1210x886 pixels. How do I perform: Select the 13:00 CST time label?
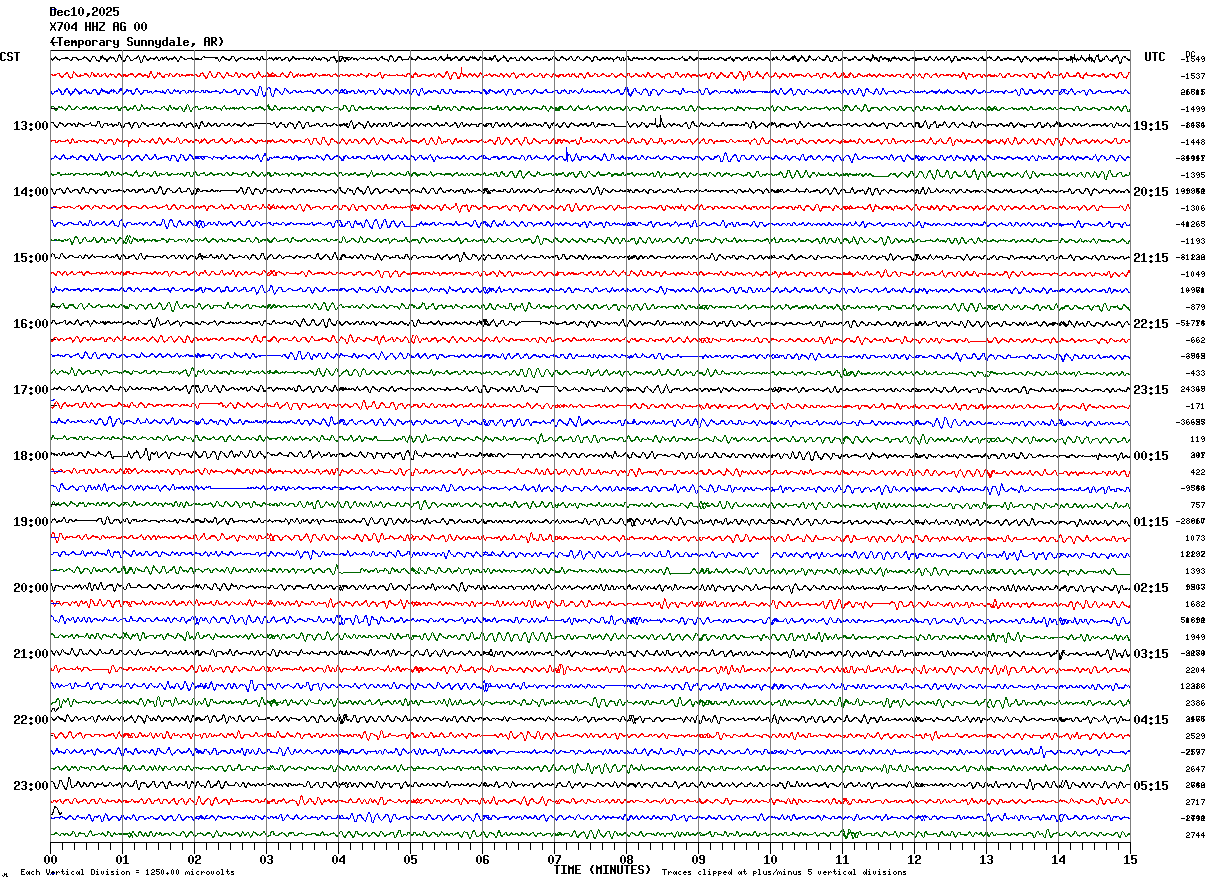point(30,126)
